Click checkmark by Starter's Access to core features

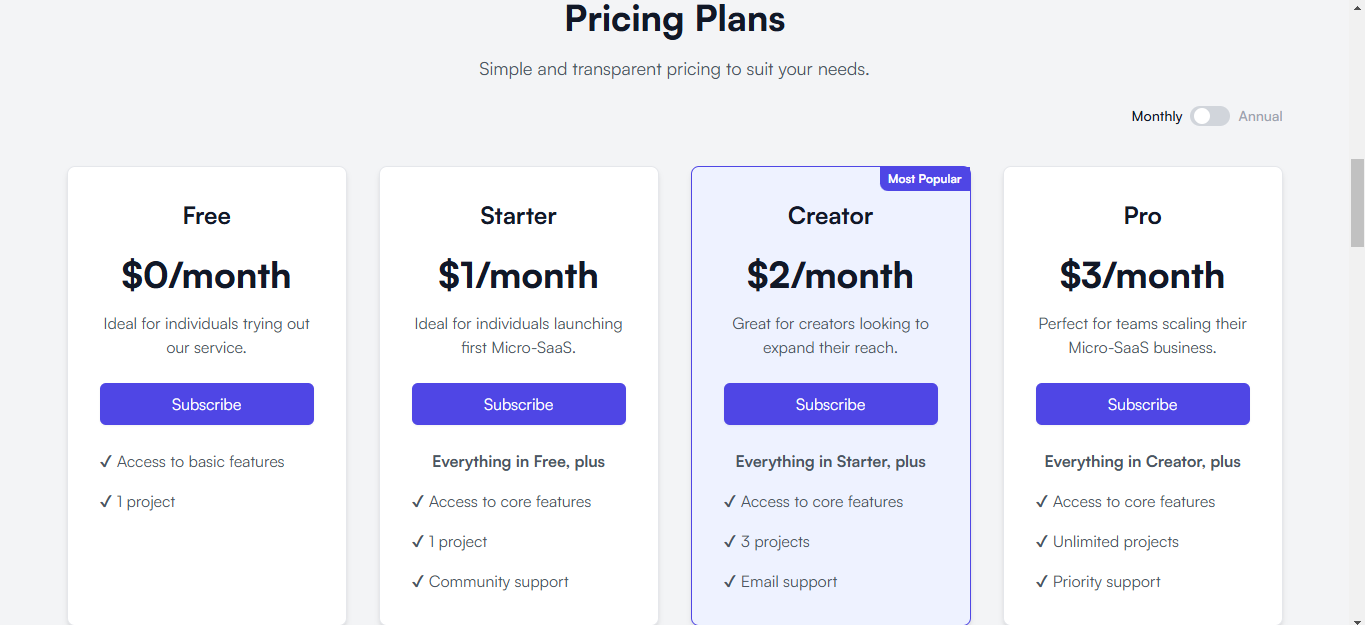pos(418,502)
